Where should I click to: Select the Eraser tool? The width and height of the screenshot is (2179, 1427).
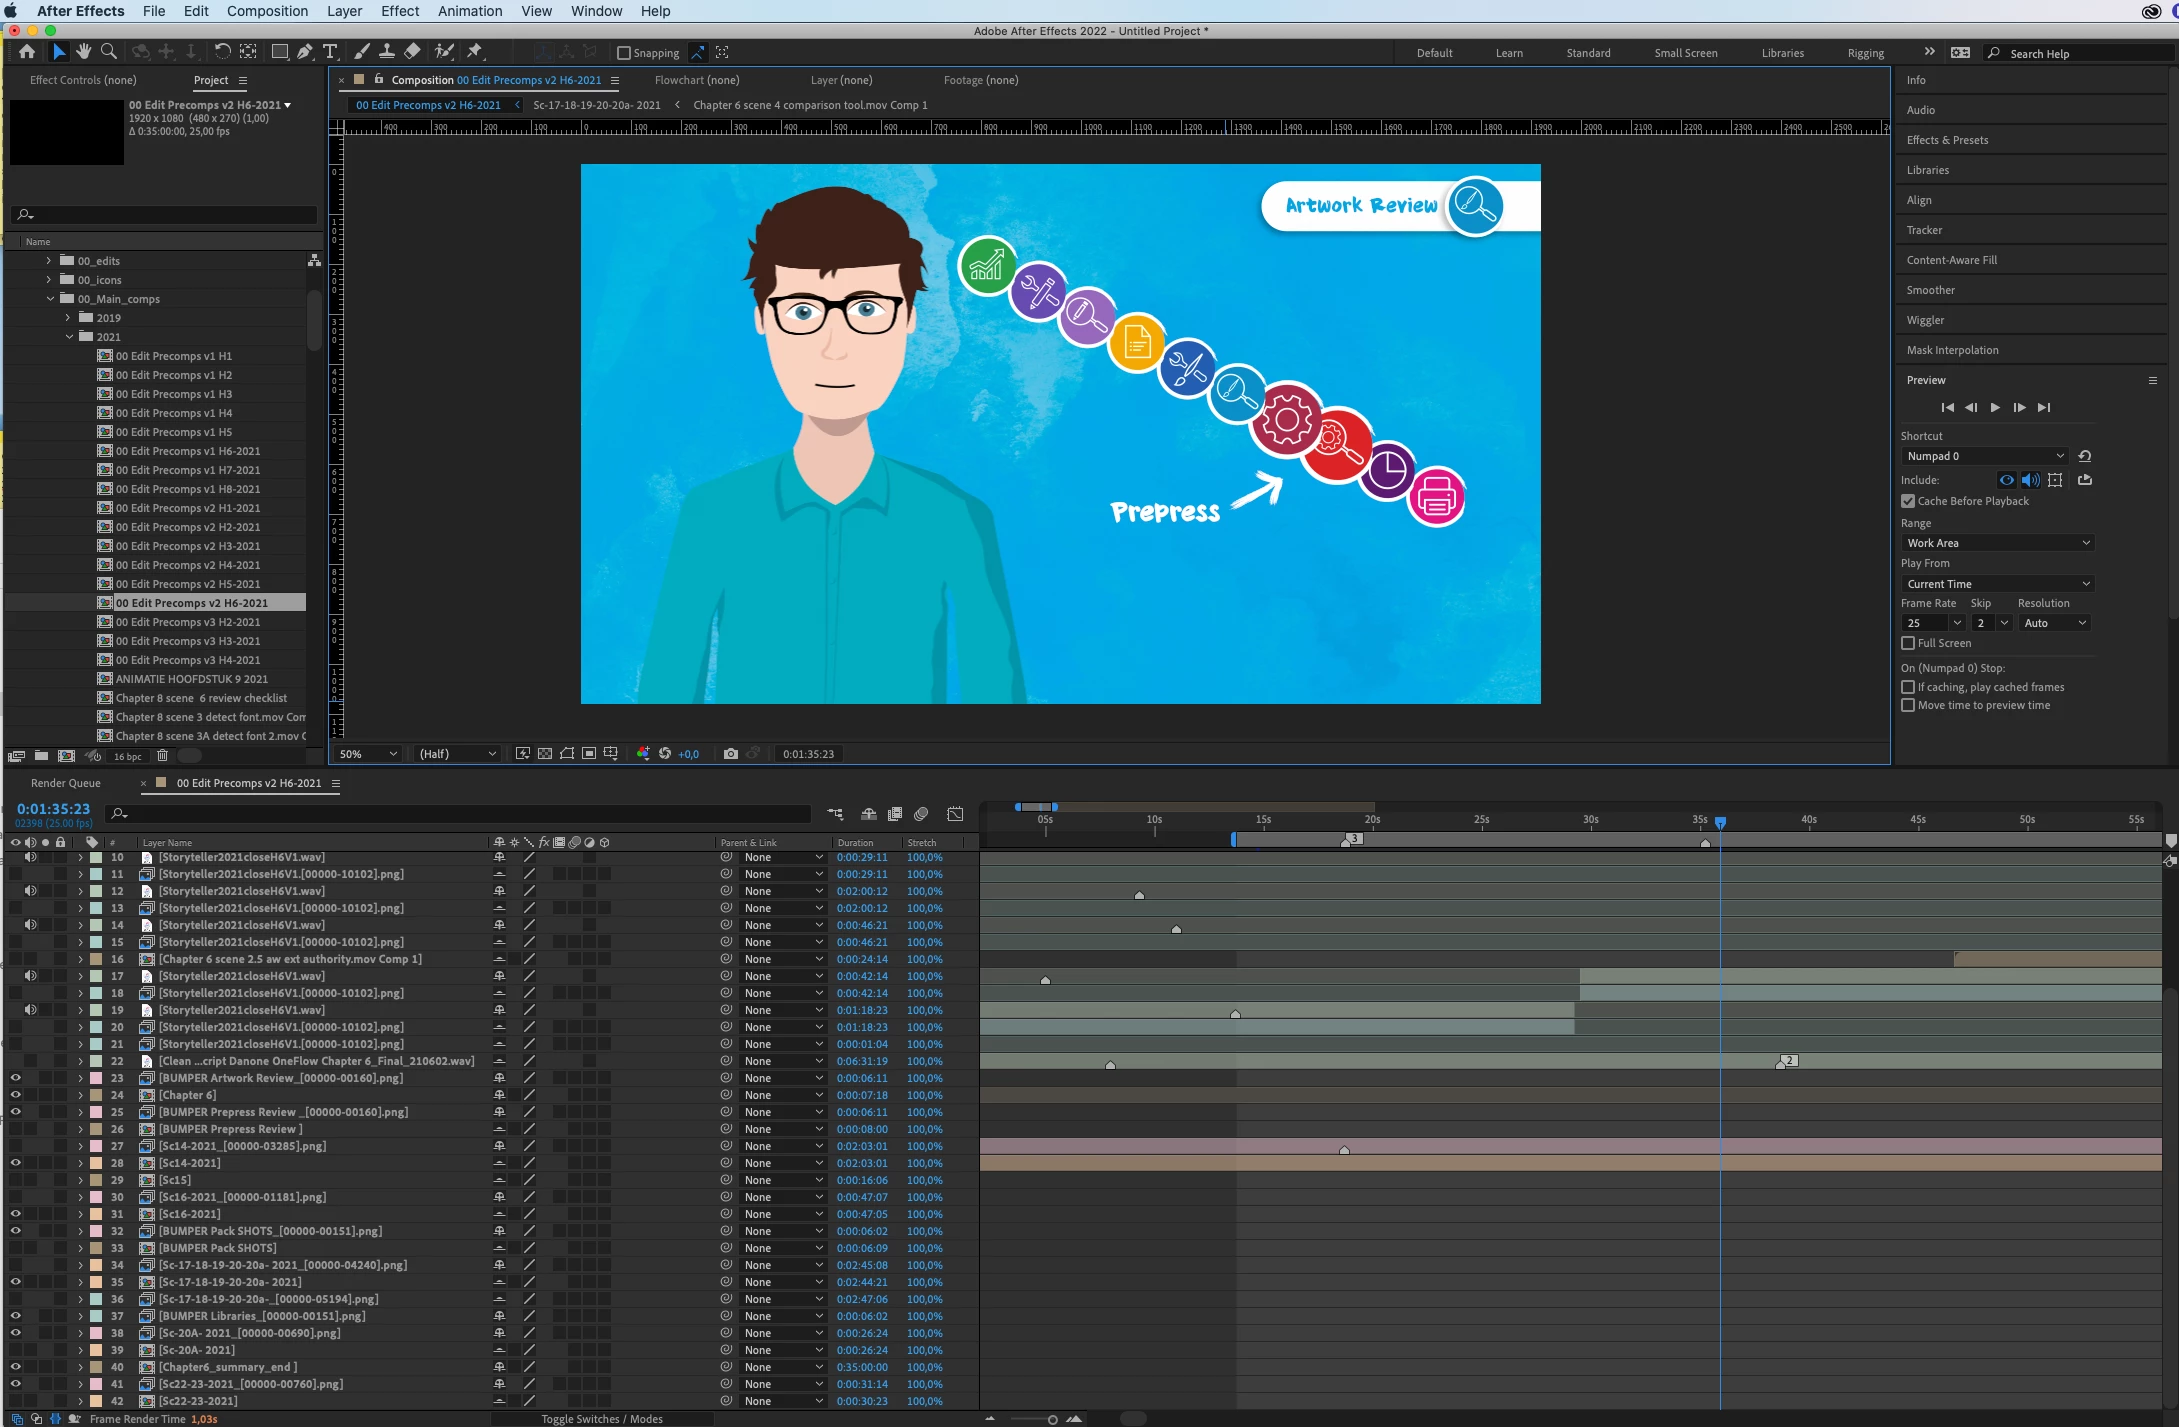point(412,52)
